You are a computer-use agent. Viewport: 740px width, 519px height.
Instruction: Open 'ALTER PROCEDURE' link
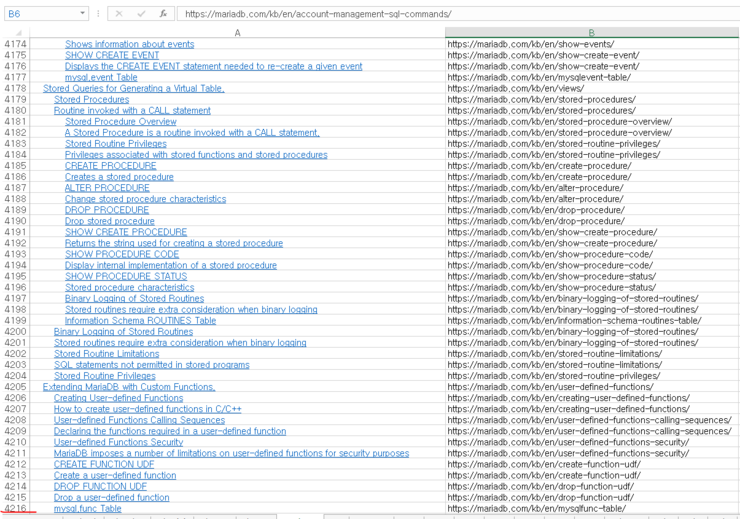click(107, 188)
